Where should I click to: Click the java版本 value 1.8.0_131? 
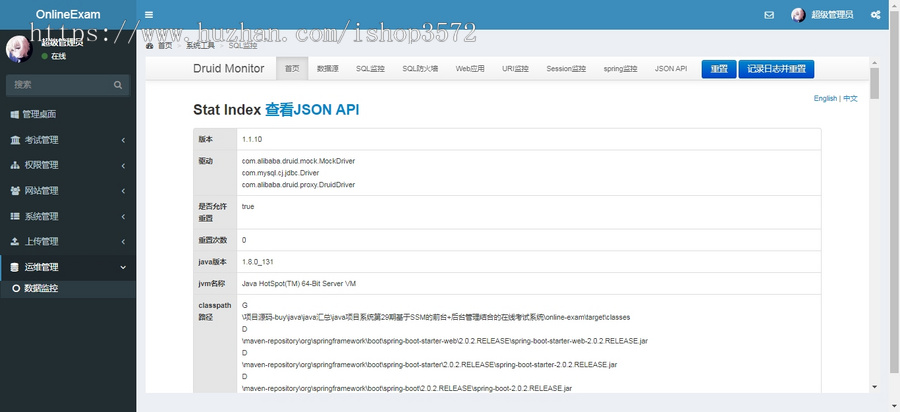coord(257,262)
